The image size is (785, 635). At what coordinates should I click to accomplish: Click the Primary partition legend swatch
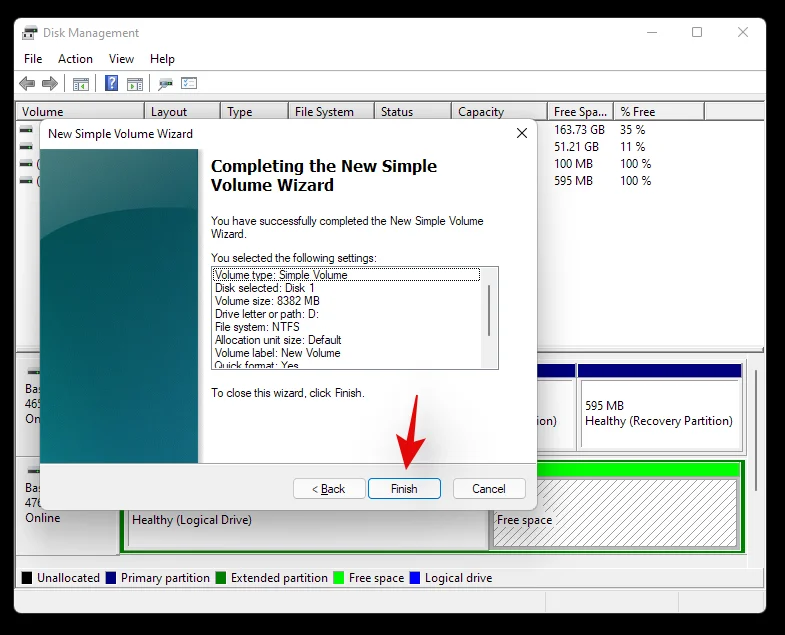[111, 578]
